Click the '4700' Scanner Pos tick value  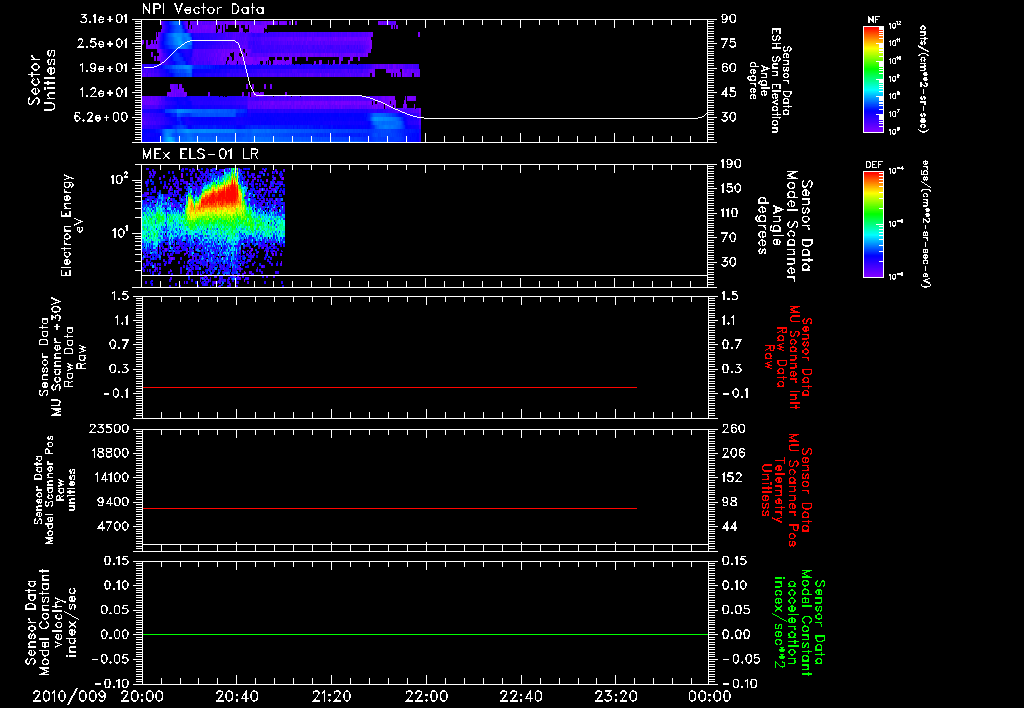point(114,526)
